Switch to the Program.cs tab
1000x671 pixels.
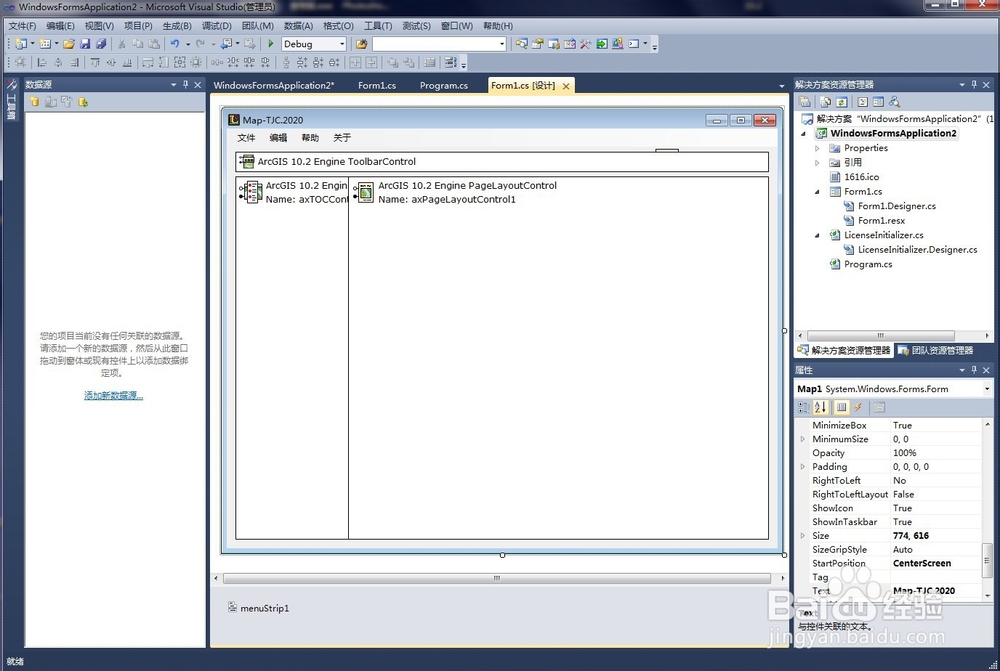444,85
